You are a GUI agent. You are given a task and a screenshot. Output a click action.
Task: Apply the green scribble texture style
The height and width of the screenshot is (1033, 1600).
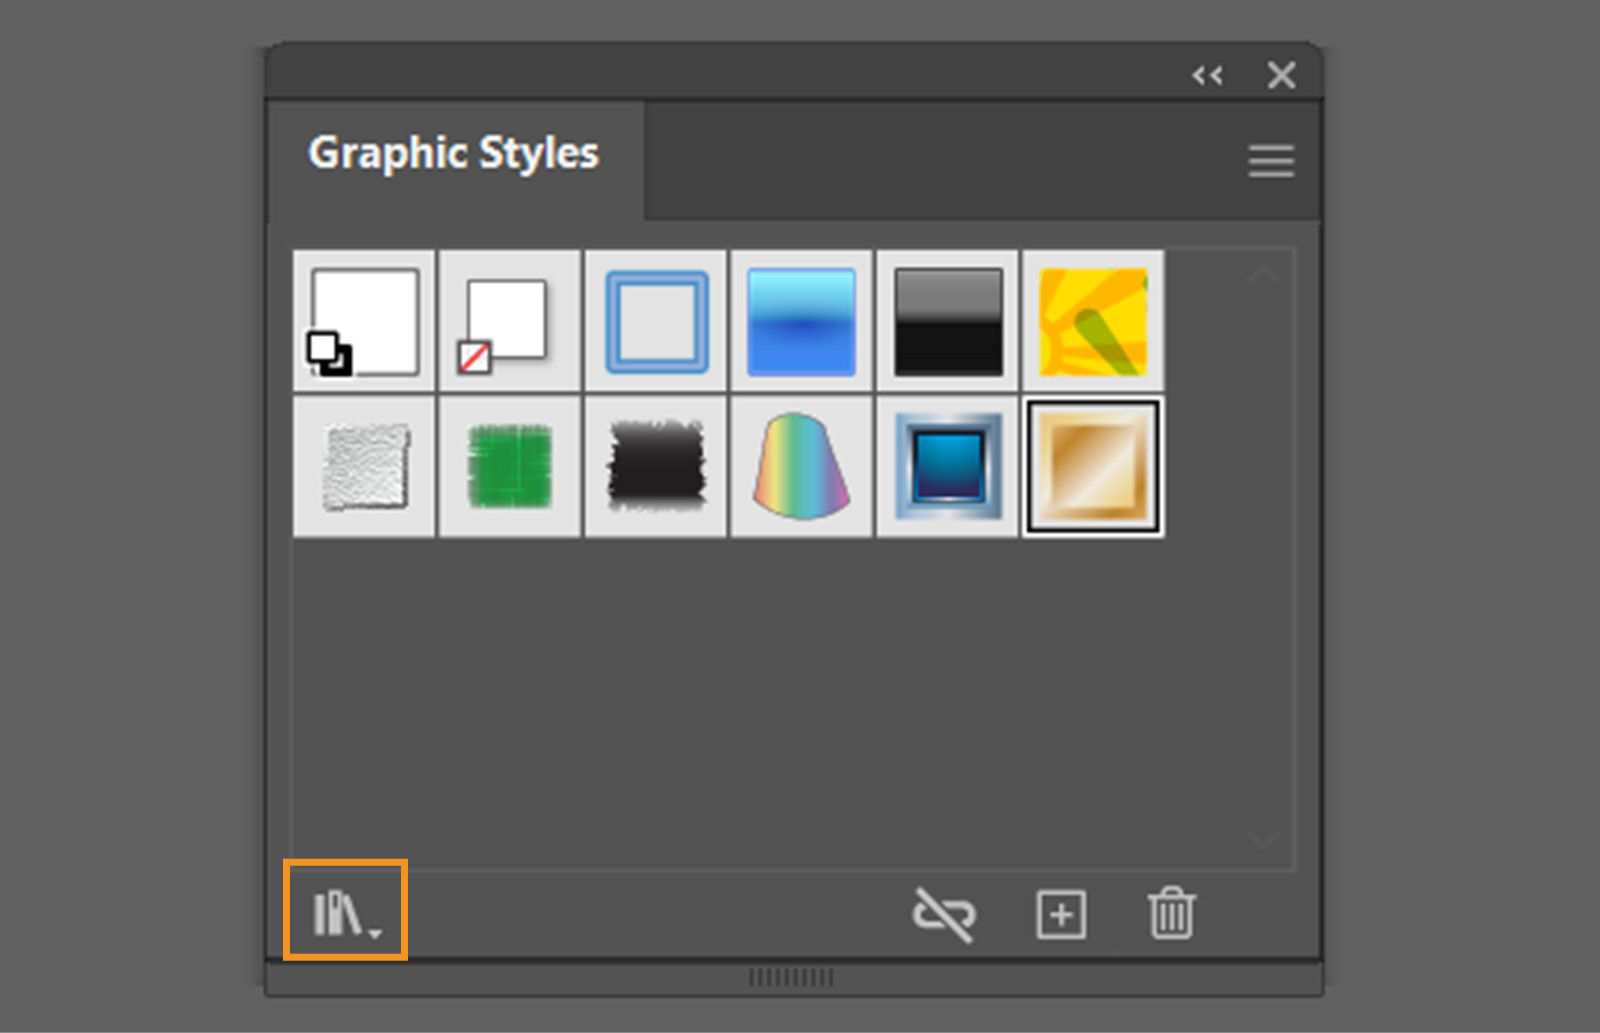coord(509,466)
